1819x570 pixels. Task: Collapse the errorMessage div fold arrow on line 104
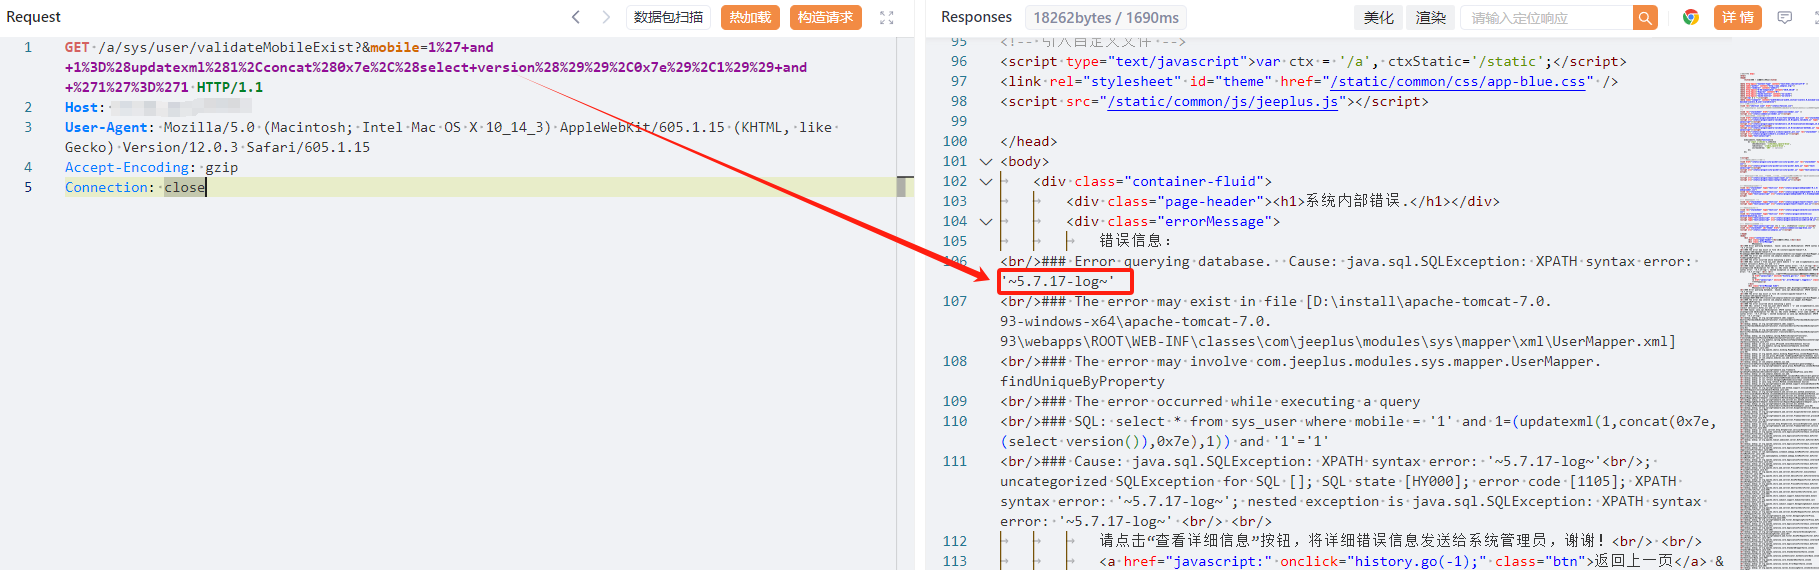pos(986,221)
